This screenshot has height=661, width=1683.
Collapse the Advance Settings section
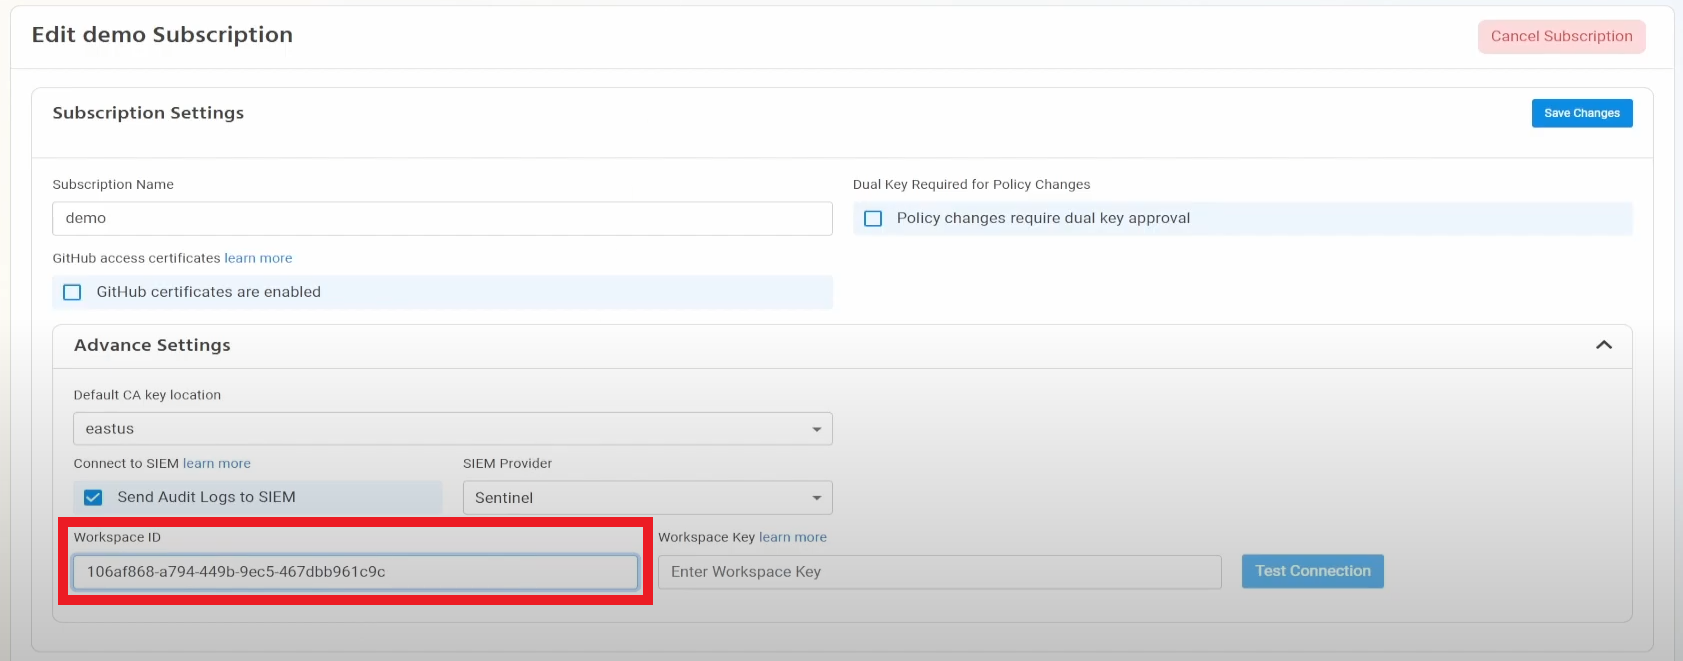1603,345
